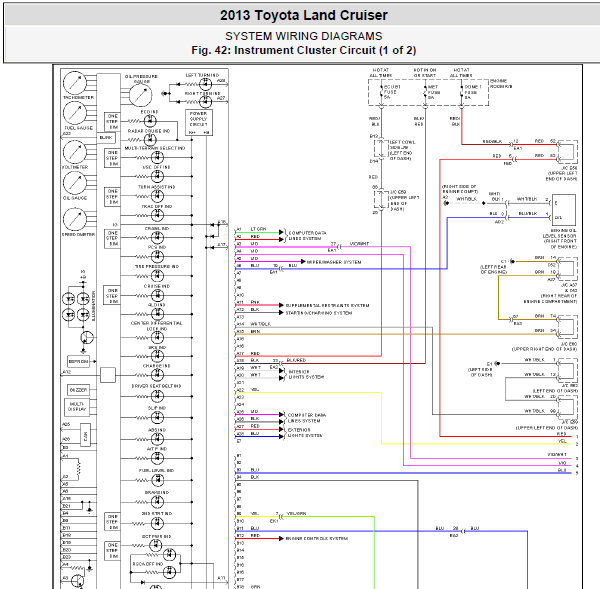
Task: Click the fuel level indicator LED symbol
Action: tap(157, 480)
